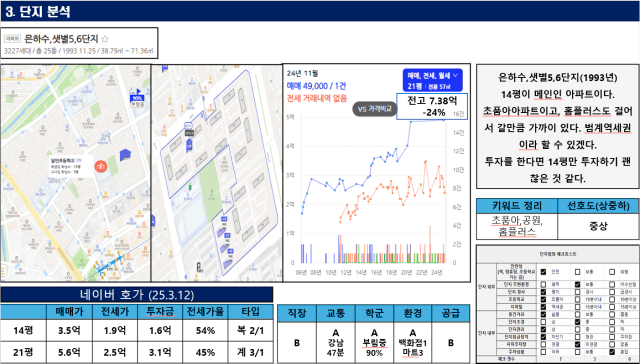Click the 타입 column header
The height and width of the screenshot is (364, 640).
tap(251, 312)
